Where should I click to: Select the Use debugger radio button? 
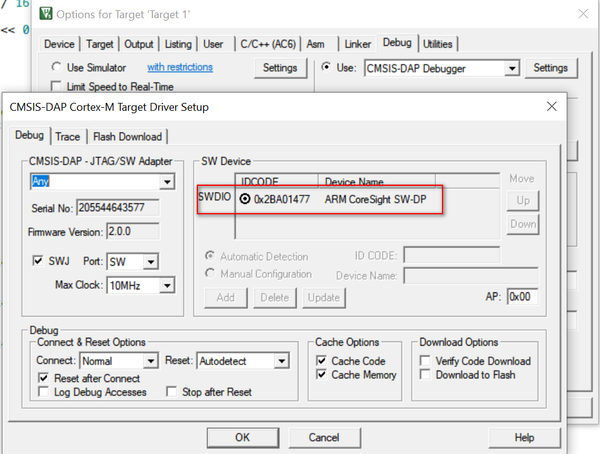click(x=326, y=67)
